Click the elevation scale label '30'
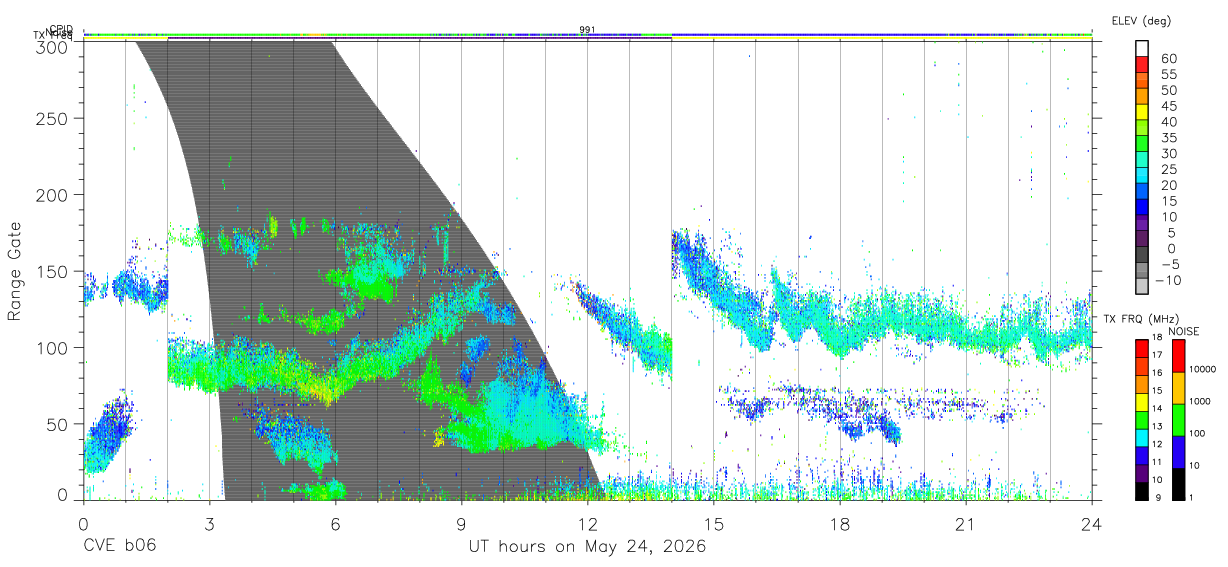Screen dimensions: 1228x567 pyautogui.click(x=1168, y=153)
